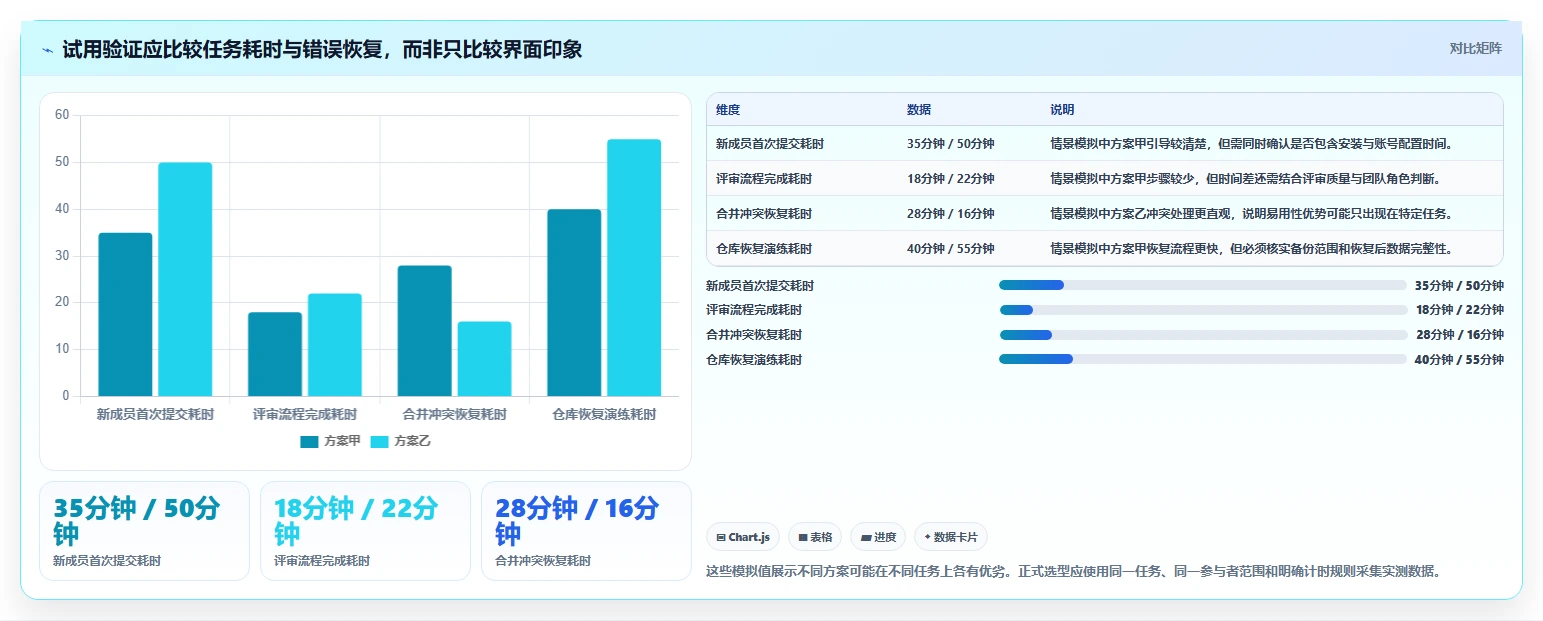1543x621 pixels.
Task: Click the 维度 column header
Action: point(728,109)
